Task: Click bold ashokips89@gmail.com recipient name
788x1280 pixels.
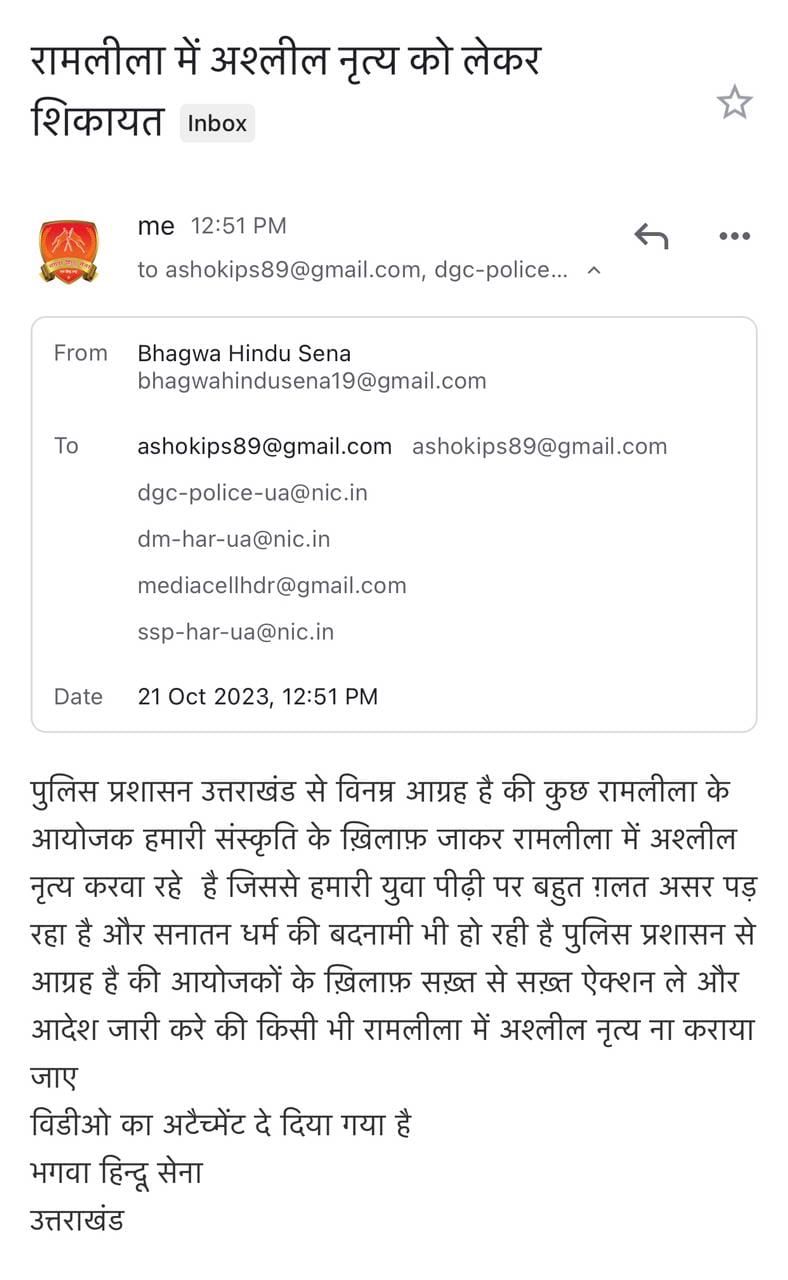Action: (x=264, y=447)
